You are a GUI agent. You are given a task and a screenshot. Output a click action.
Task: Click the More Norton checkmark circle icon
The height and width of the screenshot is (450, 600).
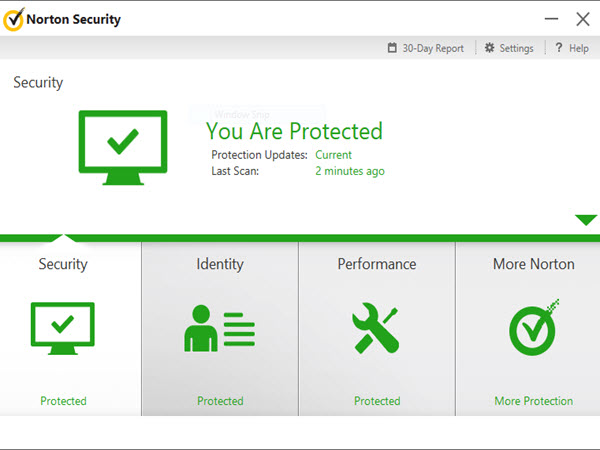pyautogui.click(x=534, y=328)
